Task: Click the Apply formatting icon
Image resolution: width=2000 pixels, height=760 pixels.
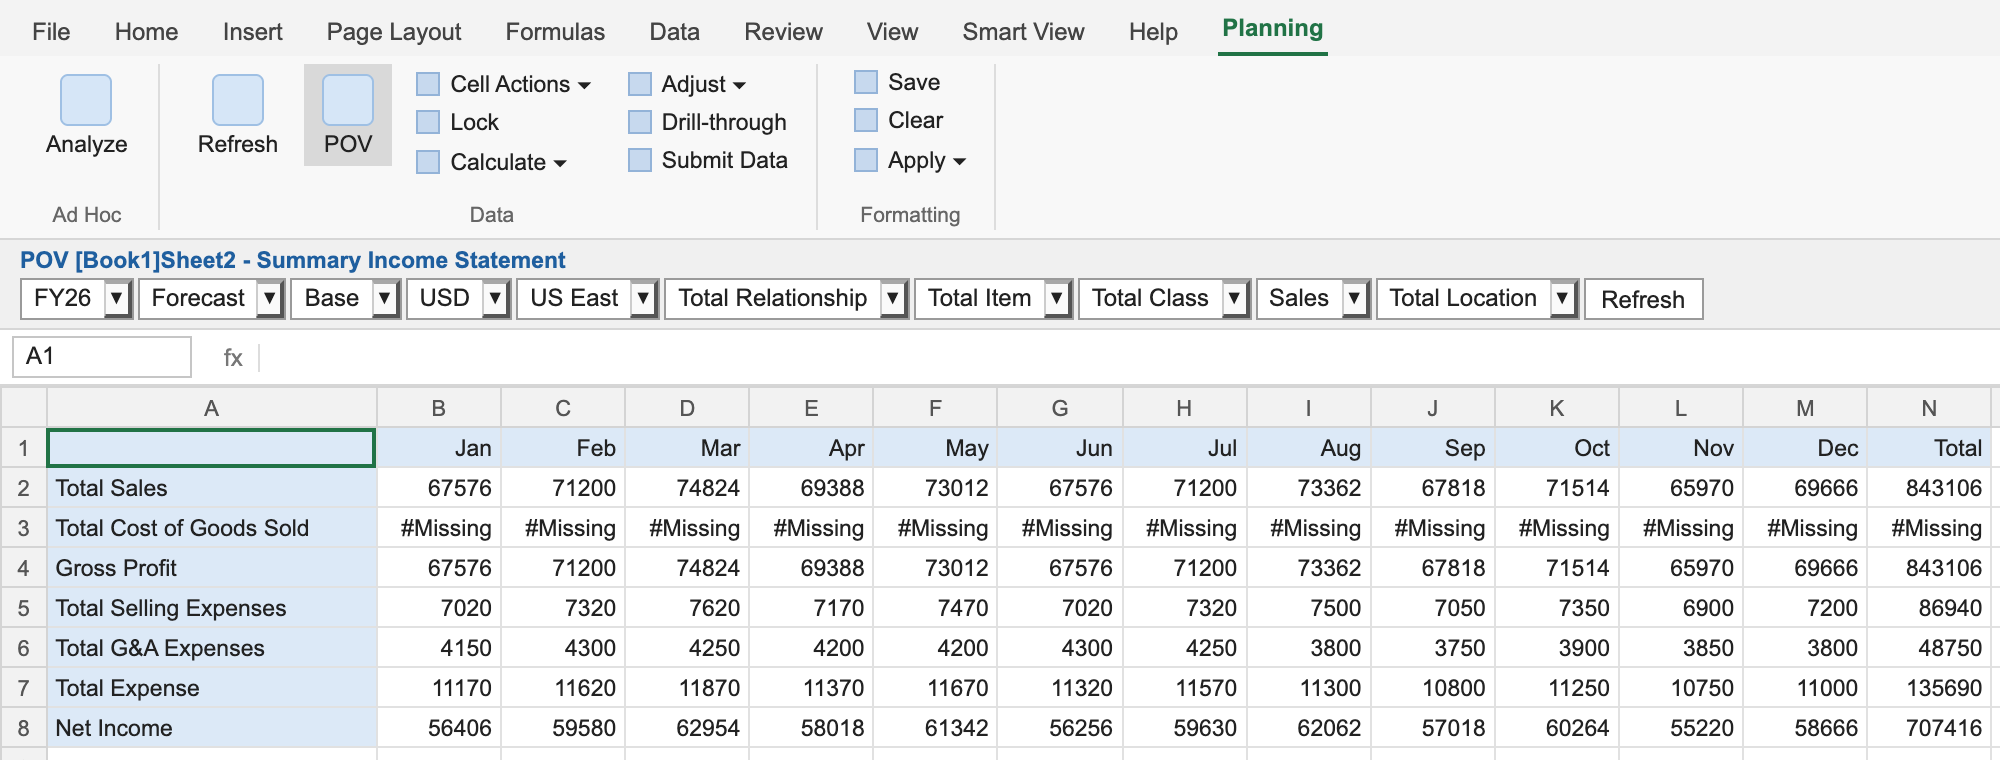Action: (866, 160)
